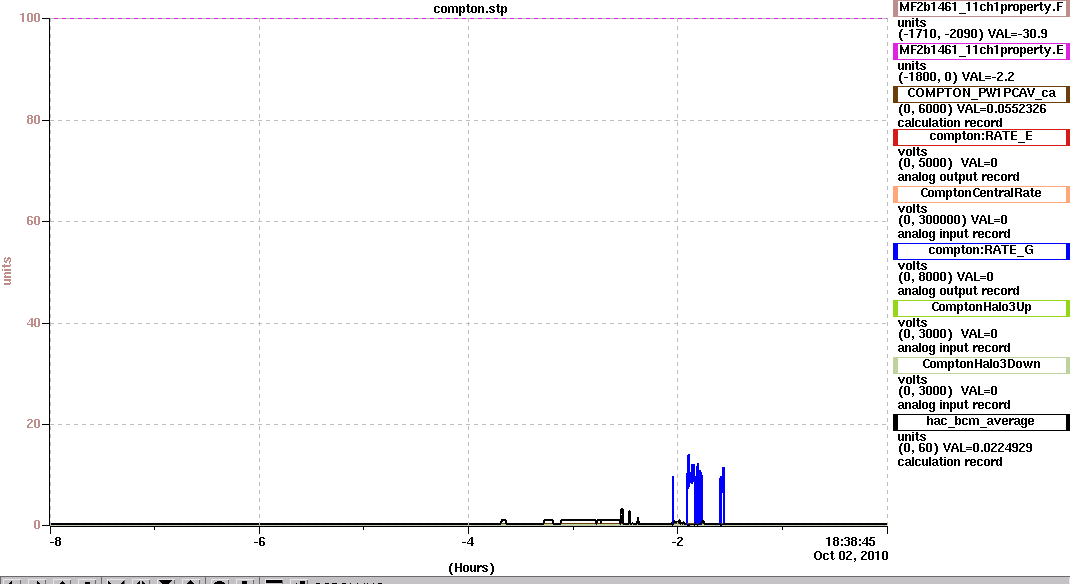Select the compton:RATE_E curve legend entry
This screenshot has height=584, width=1070.
point(981,137)
